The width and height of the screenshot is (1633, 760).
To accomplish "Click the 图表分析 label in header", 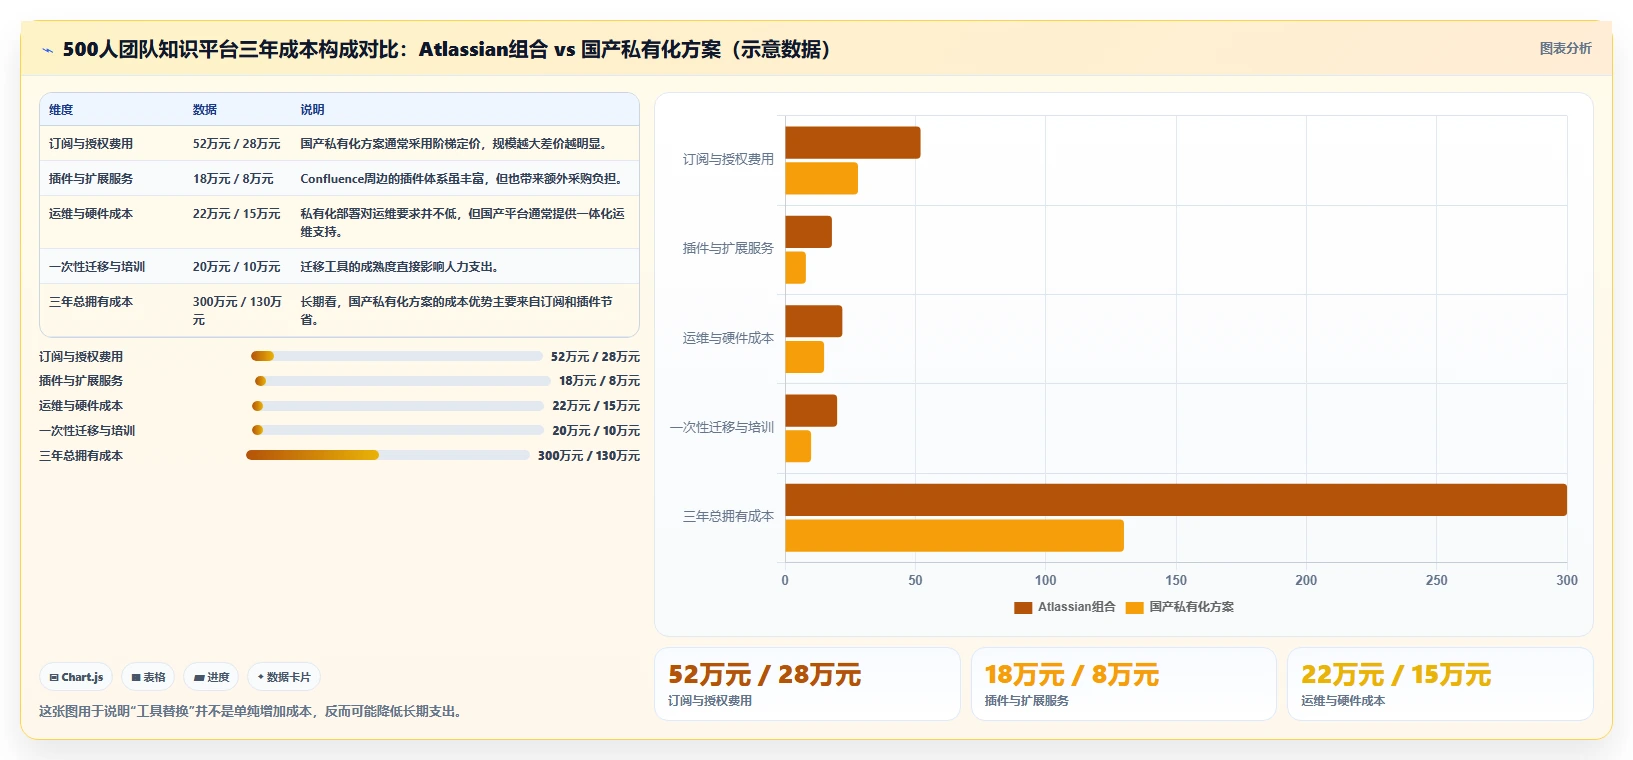I will [x=1565, y=48].
